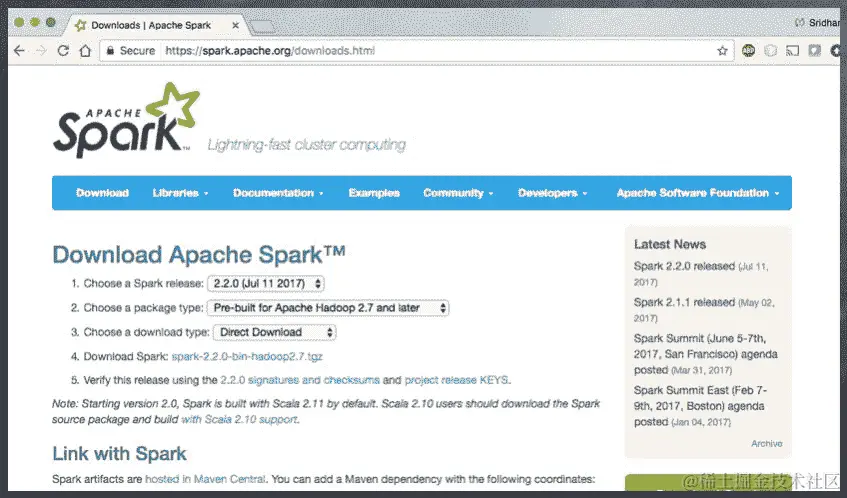Reload the Spark downloads page
The height and width of the screenshot is (498, 847).
pyautogui.click(x=63, y=51)
